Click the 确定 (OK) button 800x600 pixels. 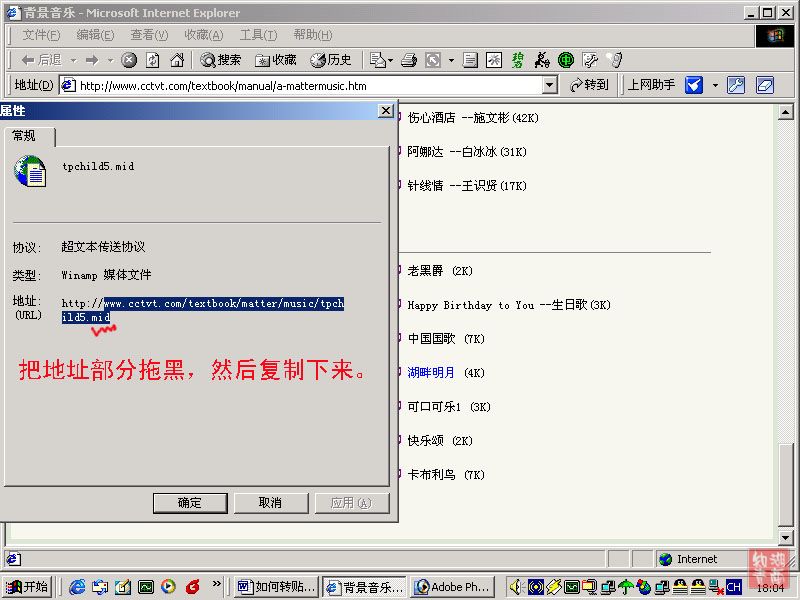click(x=190, y=503)
